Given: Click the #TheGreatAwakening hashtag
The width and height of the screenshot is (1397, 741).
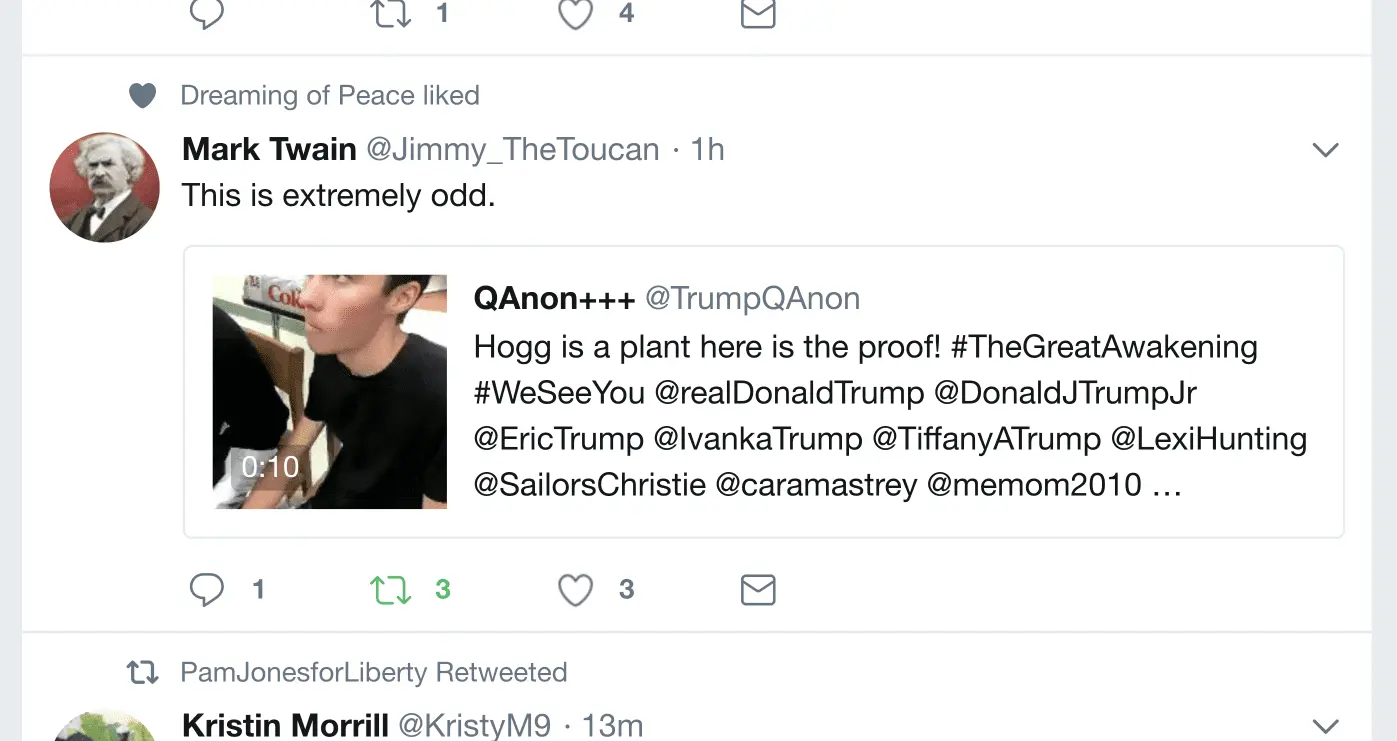Looking at the screenshot, I should [x=1104, y=347].
